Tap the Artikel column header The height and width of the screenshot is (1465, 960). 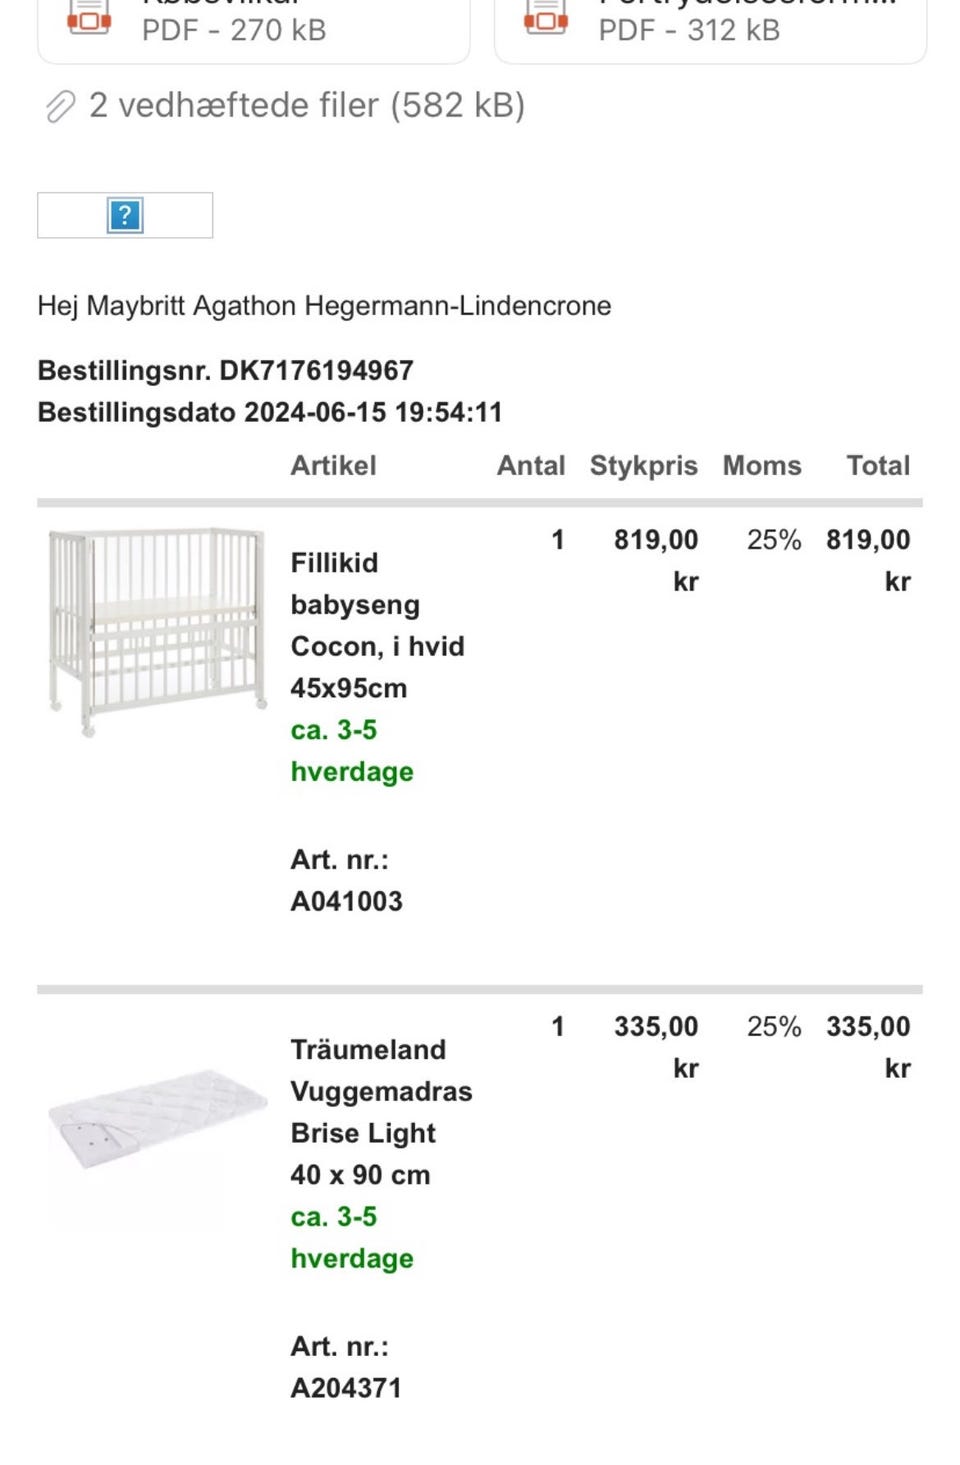click(x=333, y=466)
